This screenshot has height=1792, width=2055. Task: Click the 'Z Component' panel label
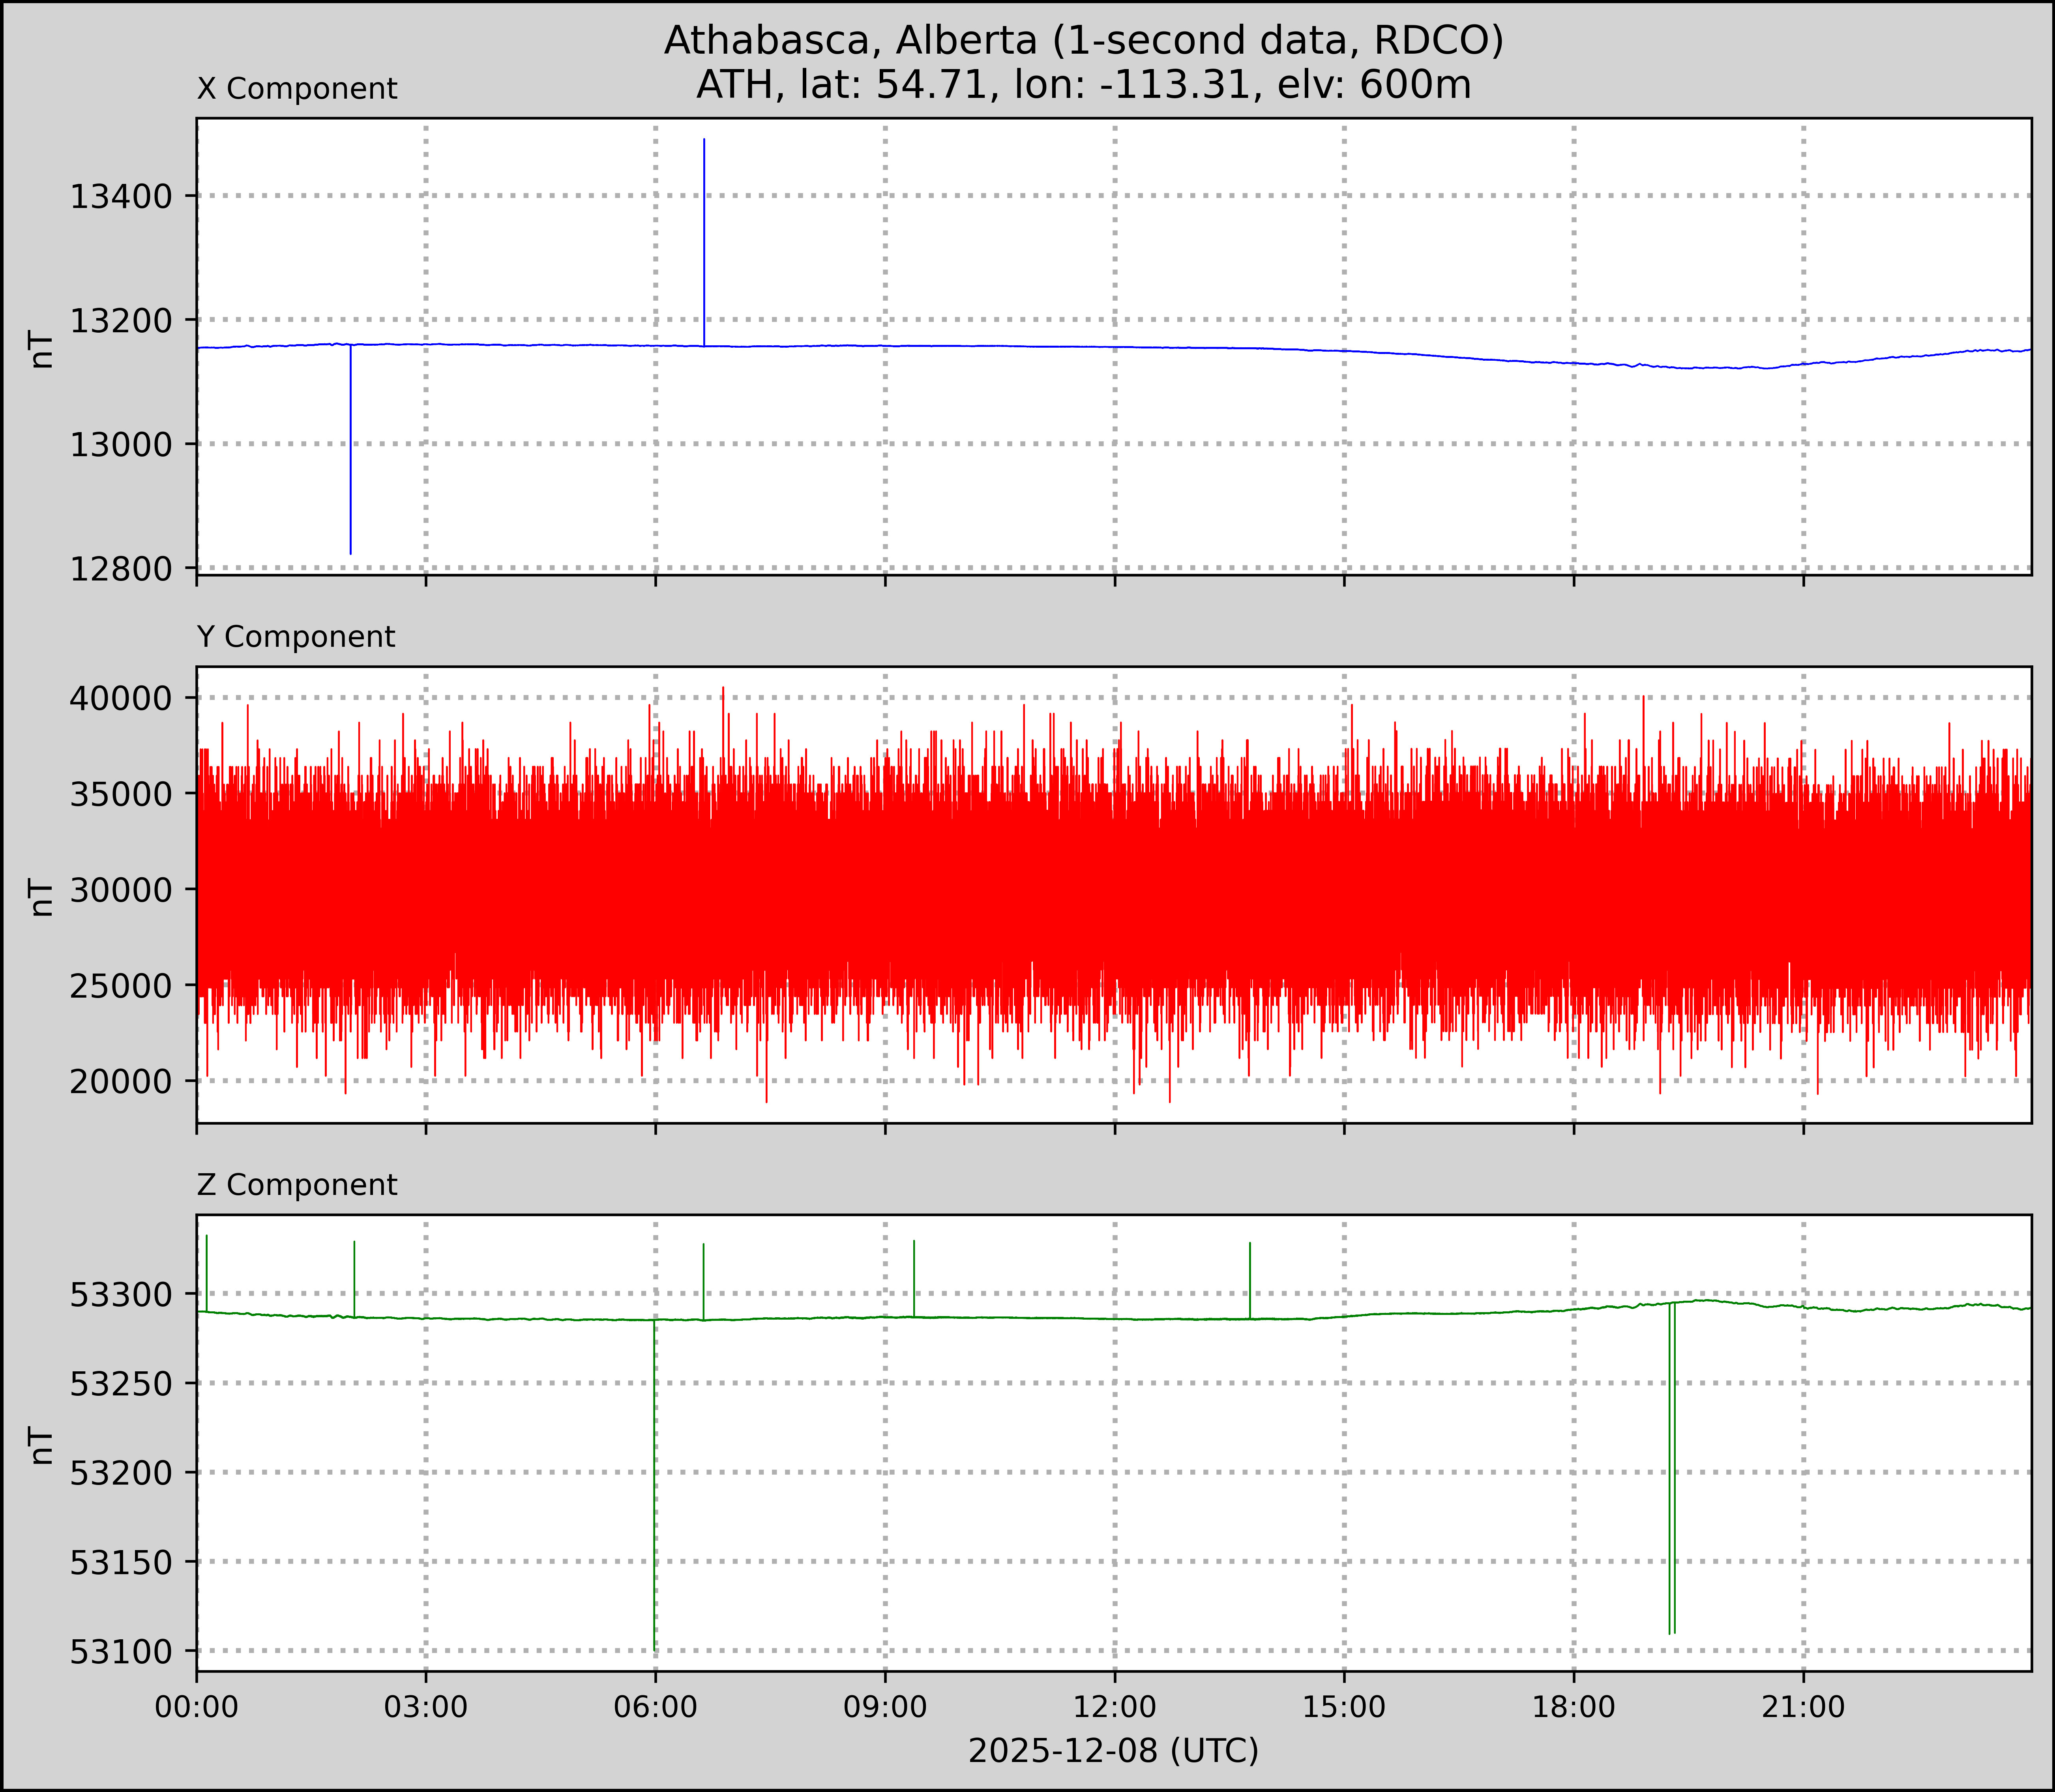coord(297,1185)
